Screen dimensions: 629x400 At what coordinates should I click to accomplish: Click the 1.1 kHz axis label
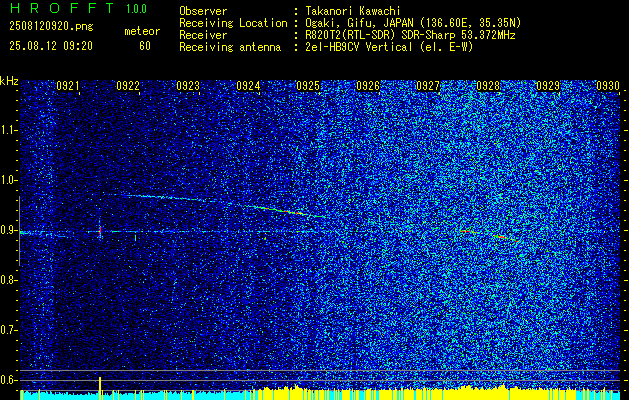pyautogui.click(x=8, y=130)
